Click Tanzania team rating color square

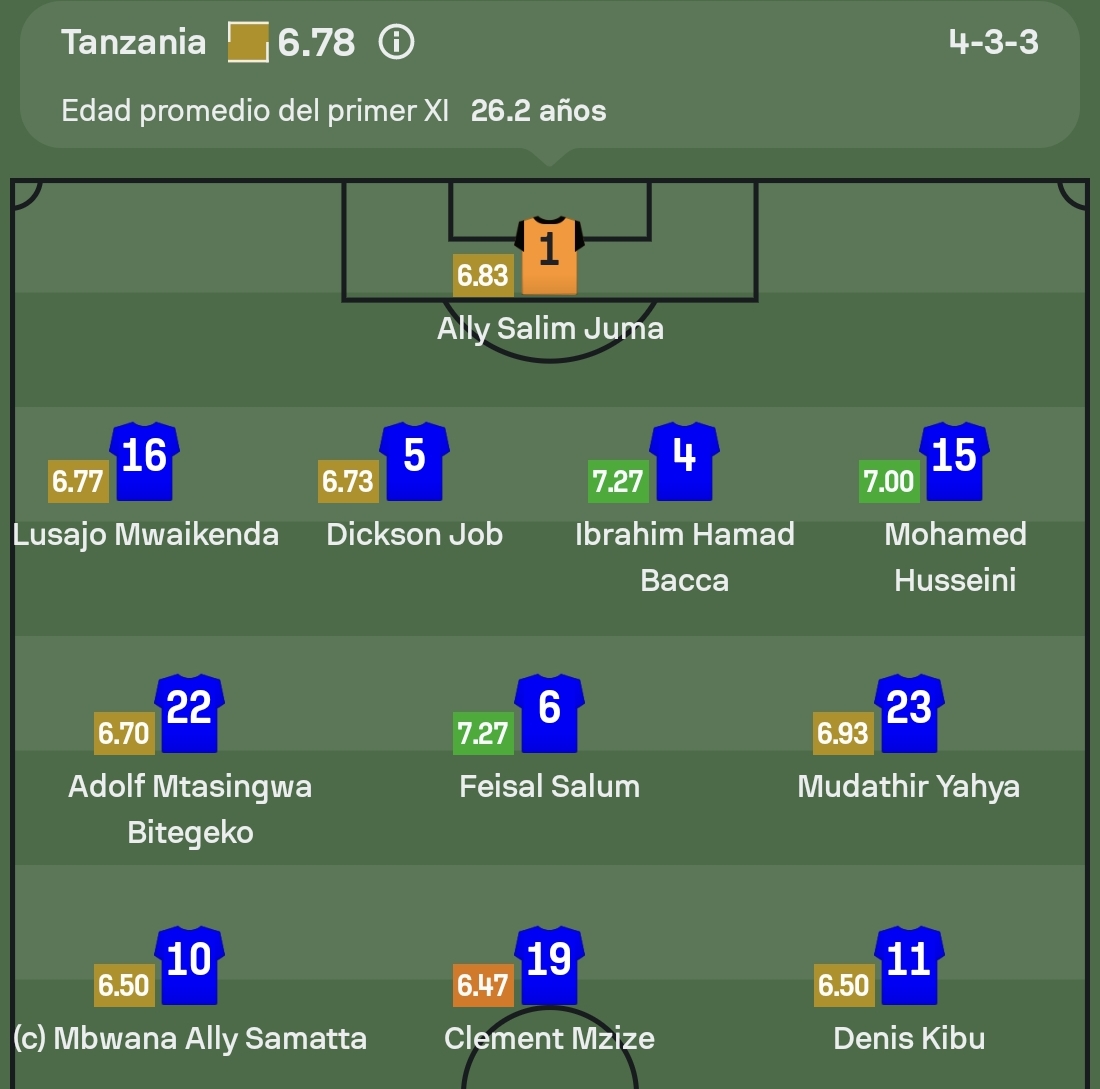[248, 43]
